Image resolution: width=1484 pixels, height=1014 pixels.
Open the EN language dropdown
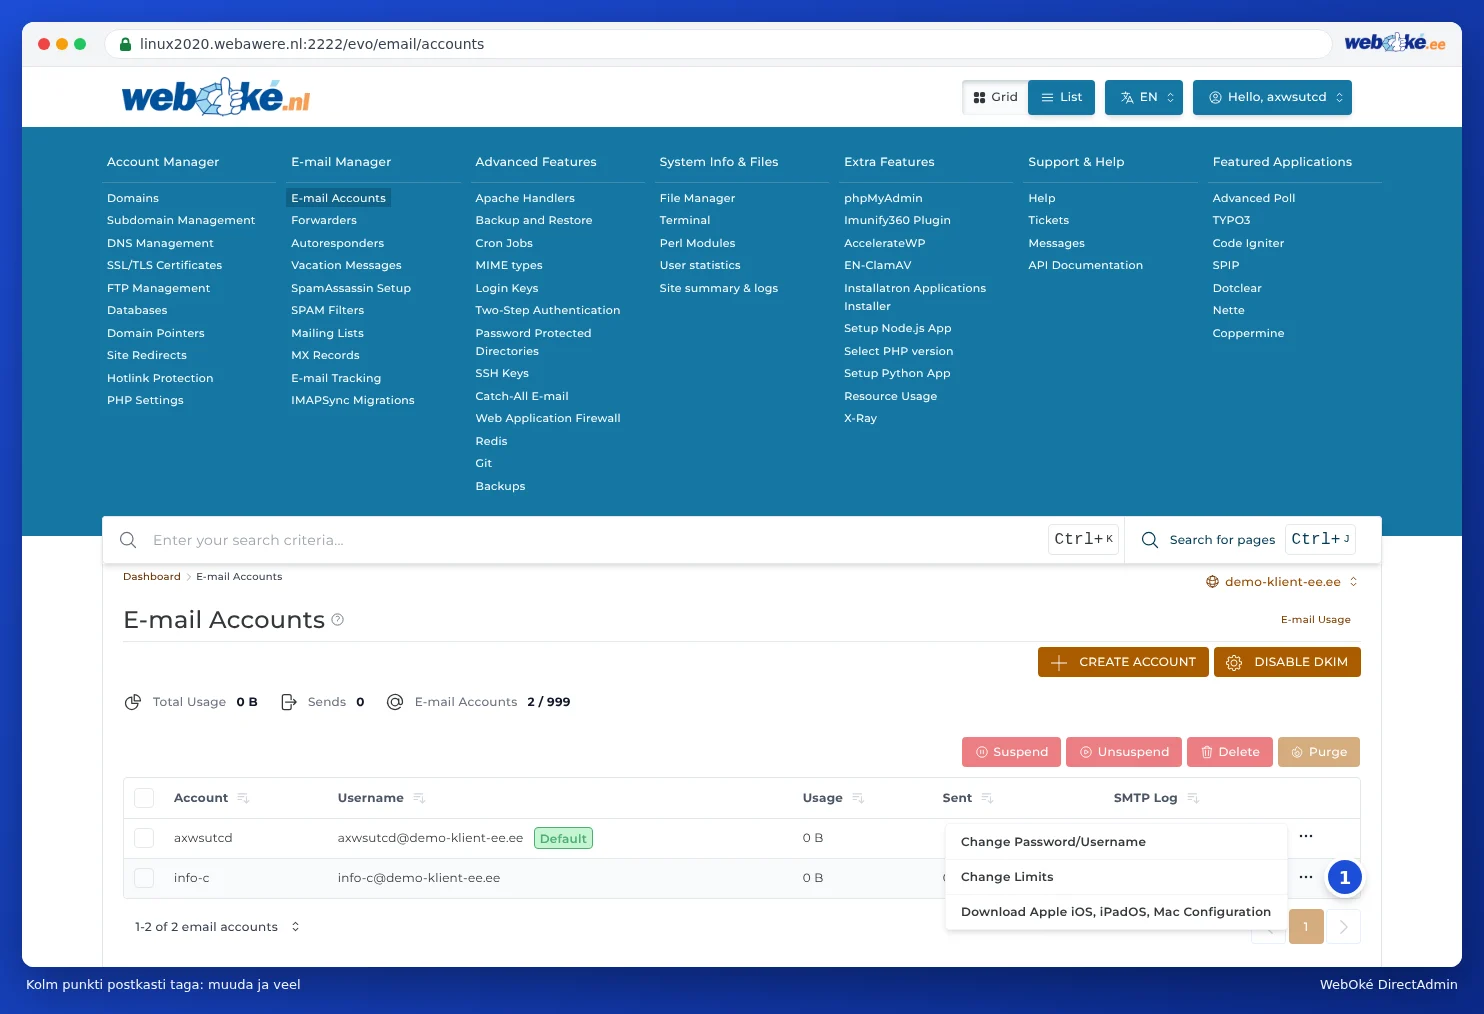click(x=1144, y=97)
